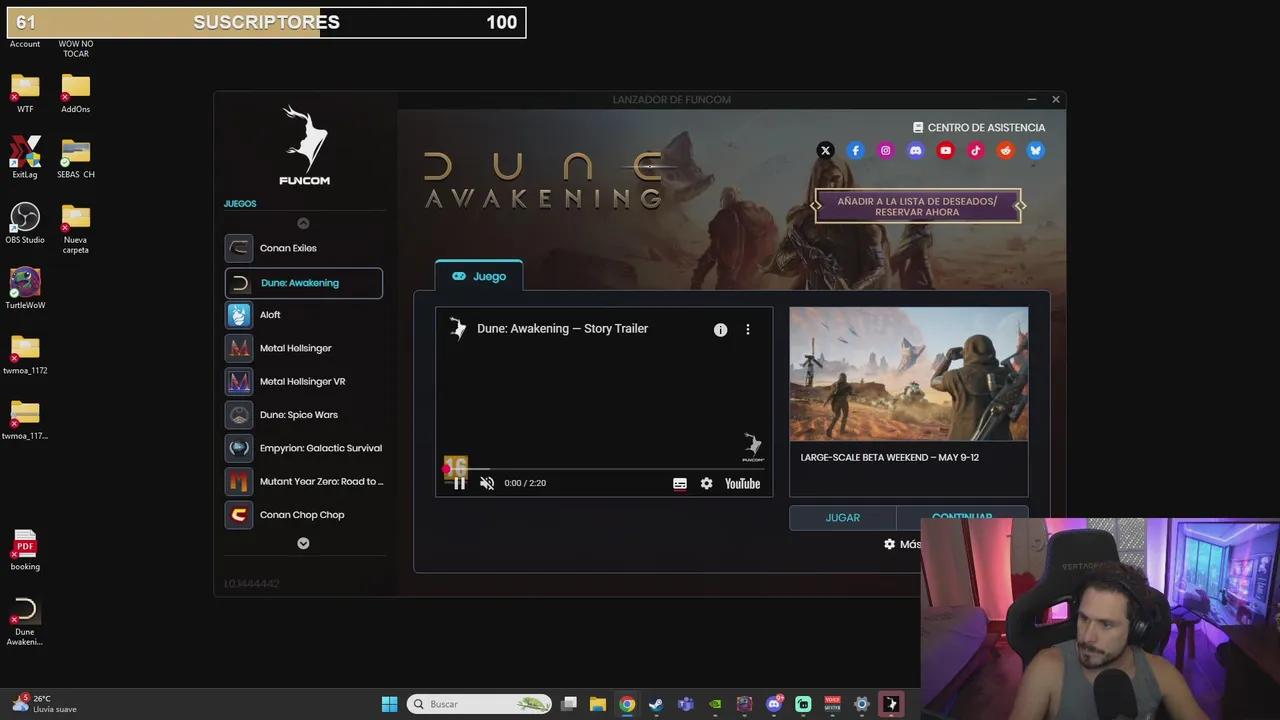The width and height of the screenshot is (1280, 720).
Task: Open the Discord social link icon
Action: coord(915,150)
